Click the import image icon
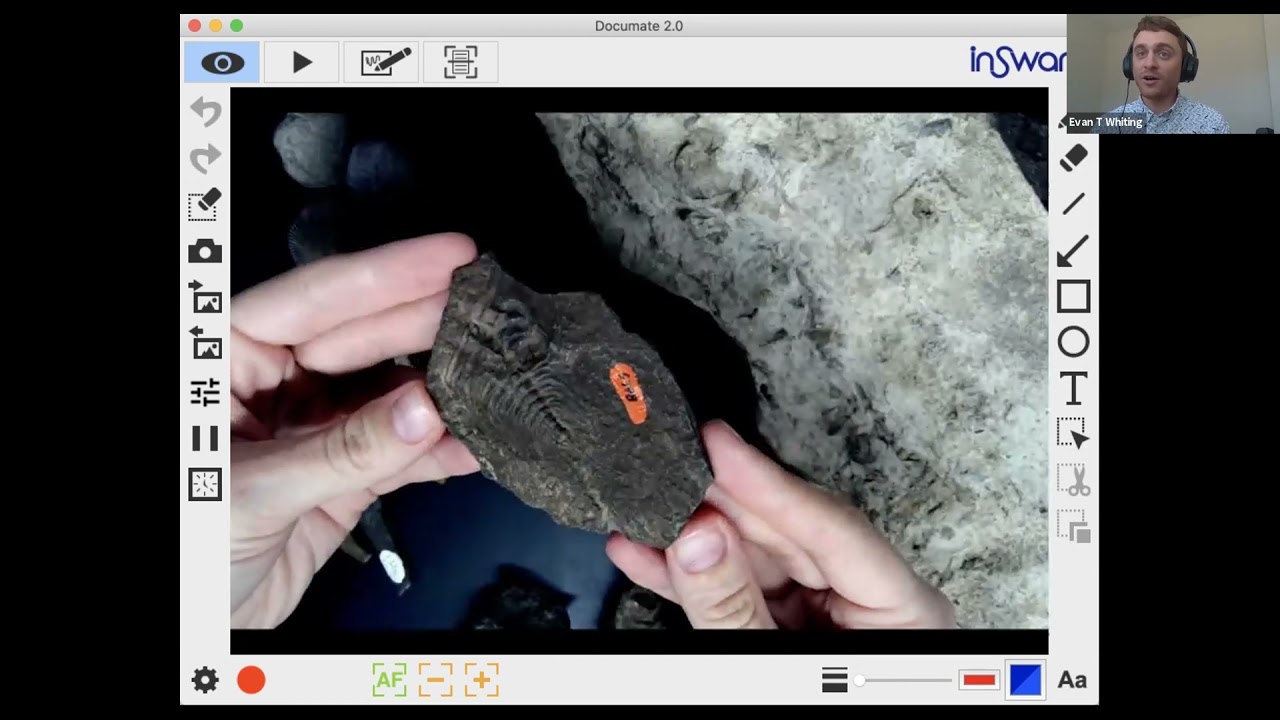The height and width of the screenshot is (720, 1280). [x=205, y=298]
